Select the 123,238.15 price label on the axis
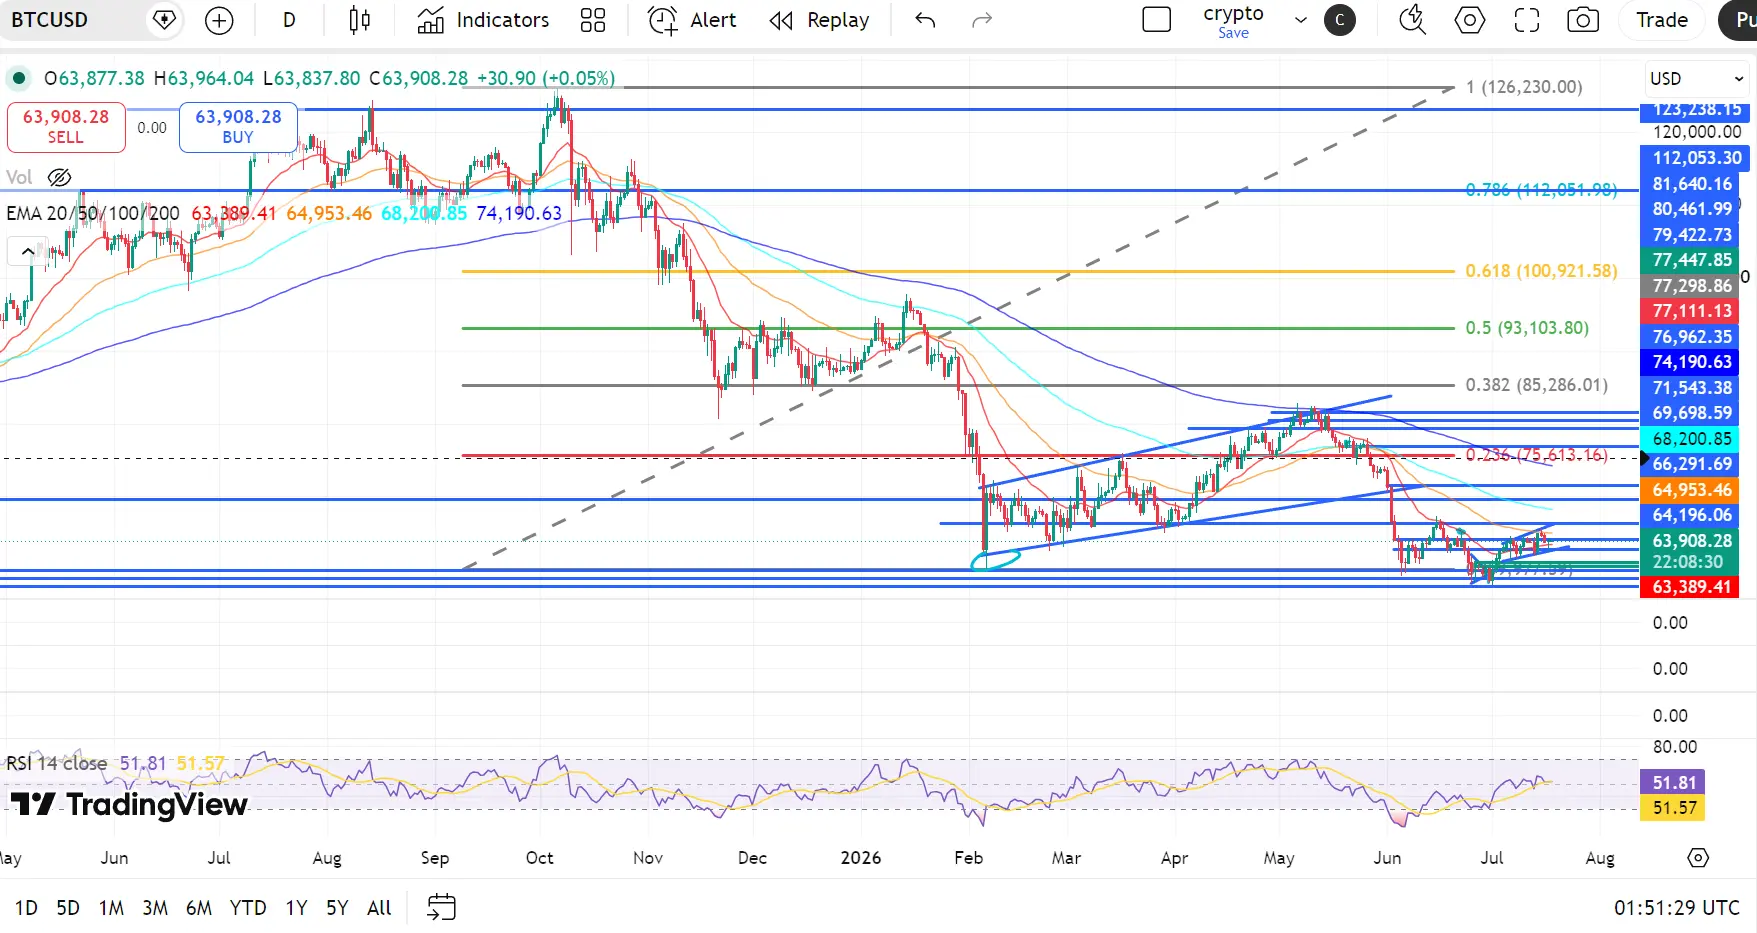1757x933 pixels. point(1696,110)
